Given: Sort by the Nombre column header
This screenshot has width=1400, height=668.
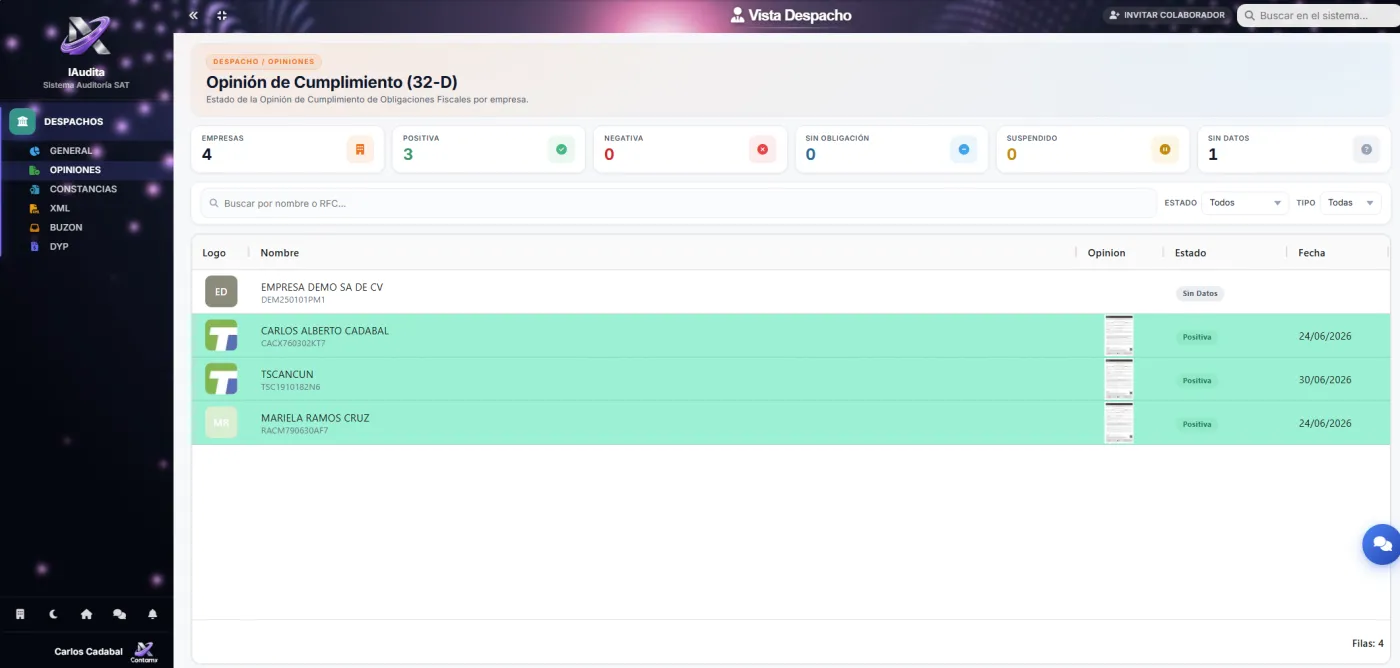Looking at the screenshot, I should coord(280,253).
